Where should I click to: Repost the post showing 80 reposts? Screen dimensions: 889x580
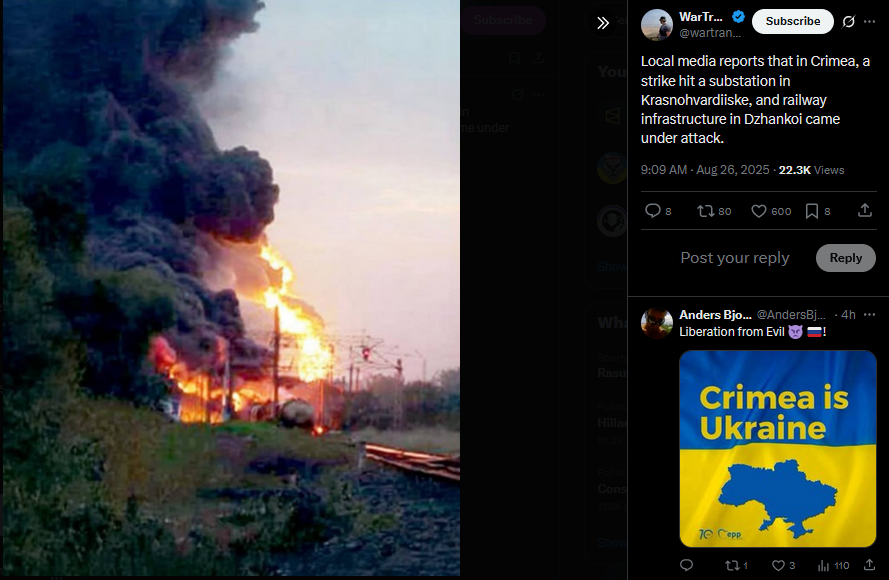714,211
